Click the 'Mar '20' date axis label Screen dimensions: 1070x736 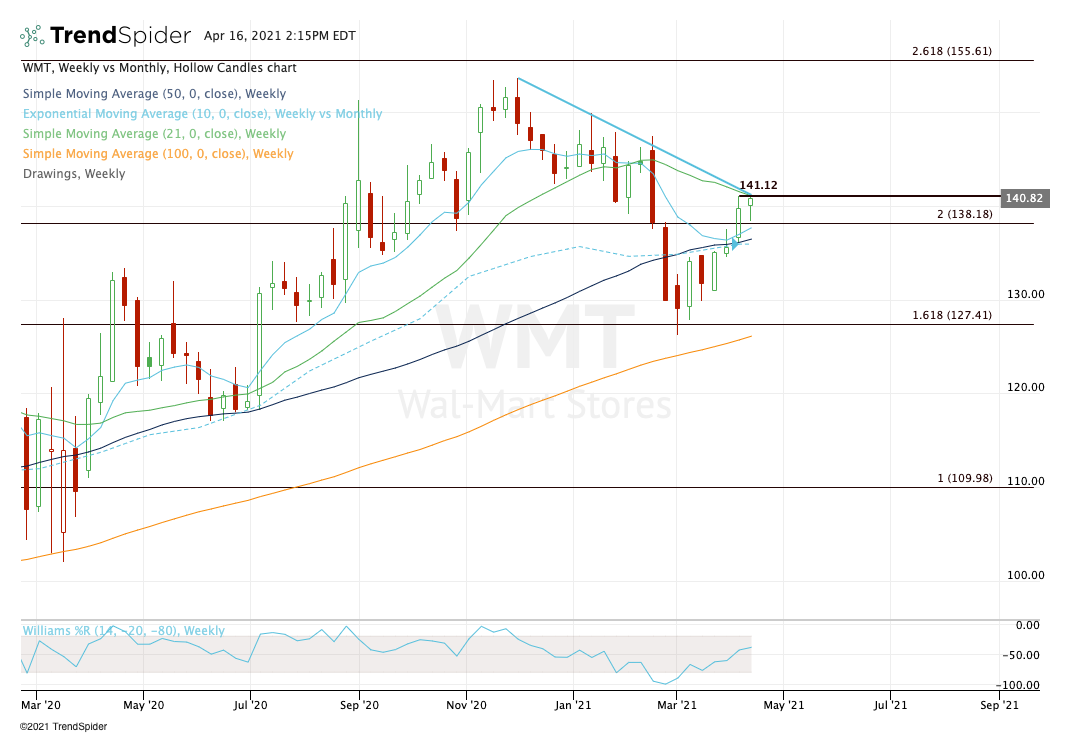[41, 705]
